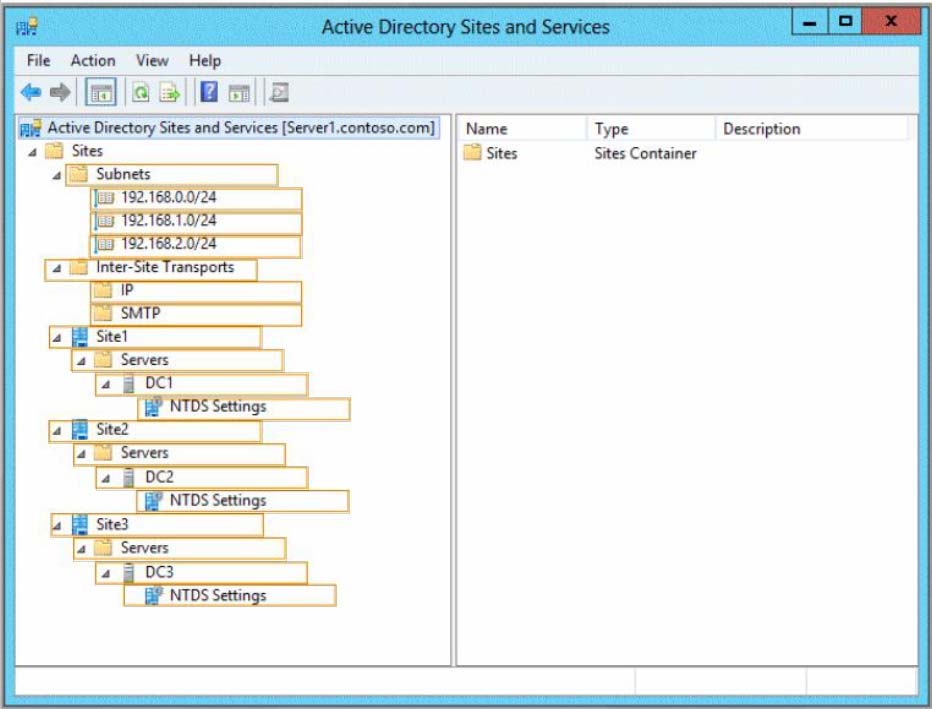Open the File menu

(x=38, y=61)
